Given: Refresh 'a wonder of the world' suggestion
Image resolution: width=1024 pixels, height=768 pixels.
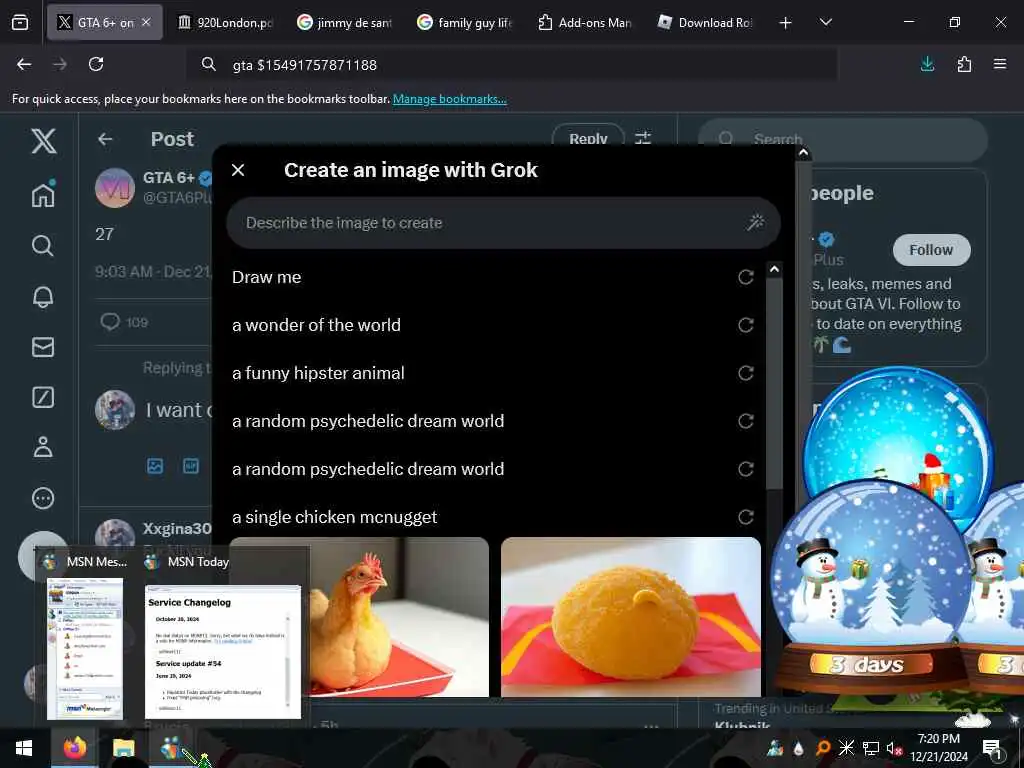Looking at the screenshot, I should point(746,325).
